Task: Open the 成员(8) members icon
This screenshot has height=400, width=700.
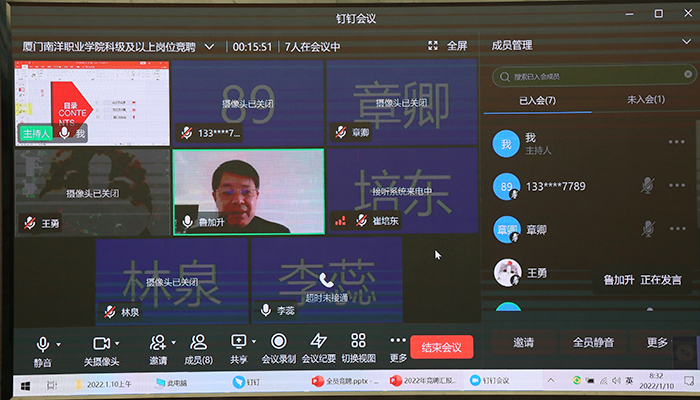Action: pos(199,342)
